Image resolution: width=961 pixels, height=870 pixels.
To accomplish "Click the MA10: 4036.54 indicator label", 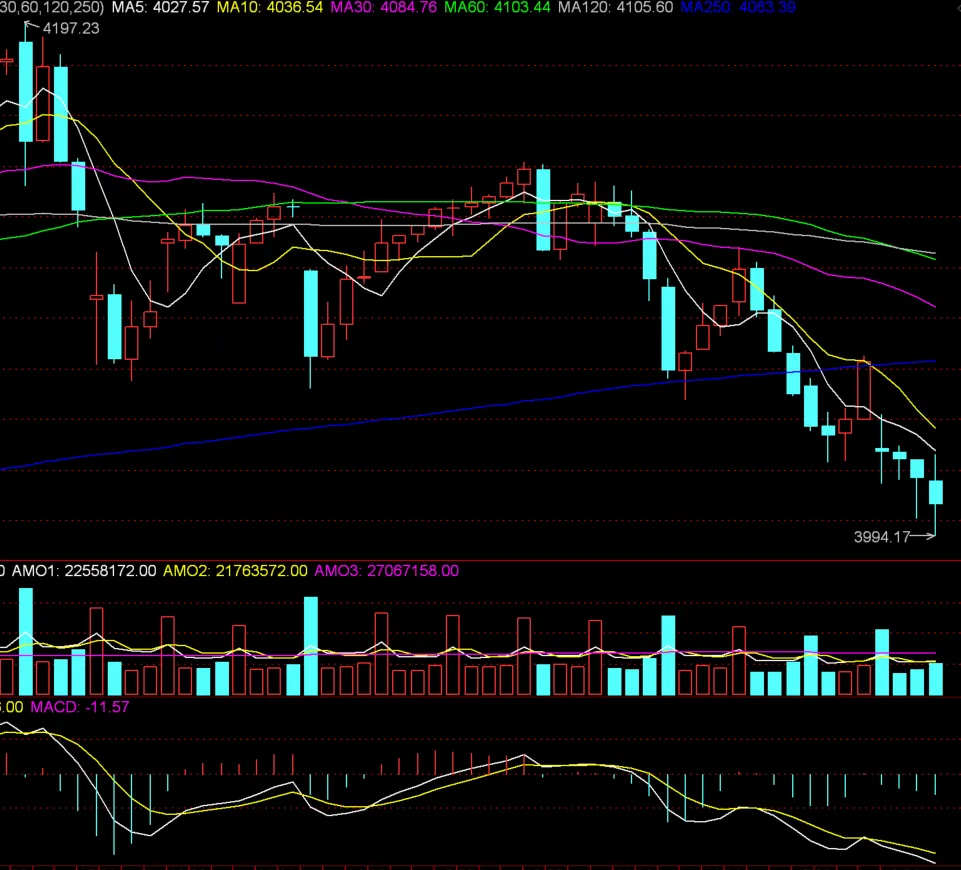I will pyautogui.click(x=270, y=7).
